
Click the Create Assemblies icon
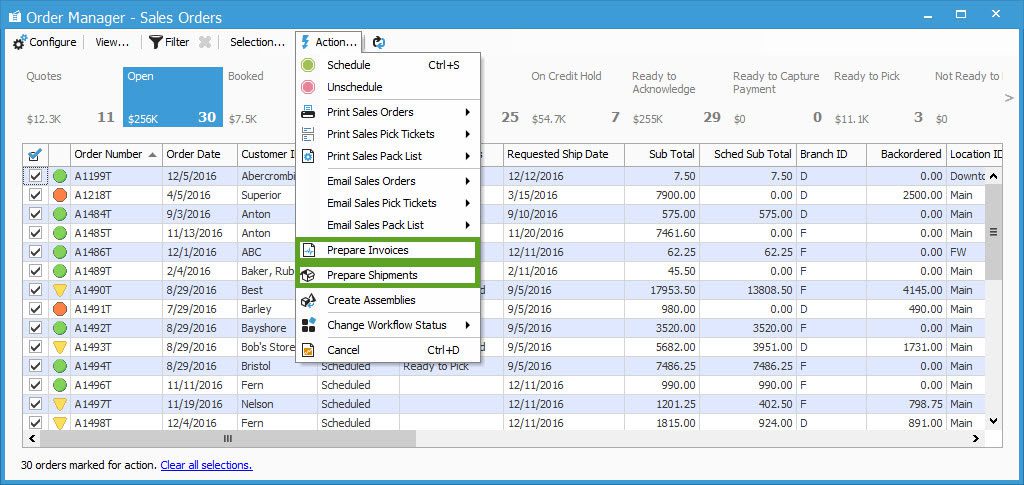tap(308, 300)
